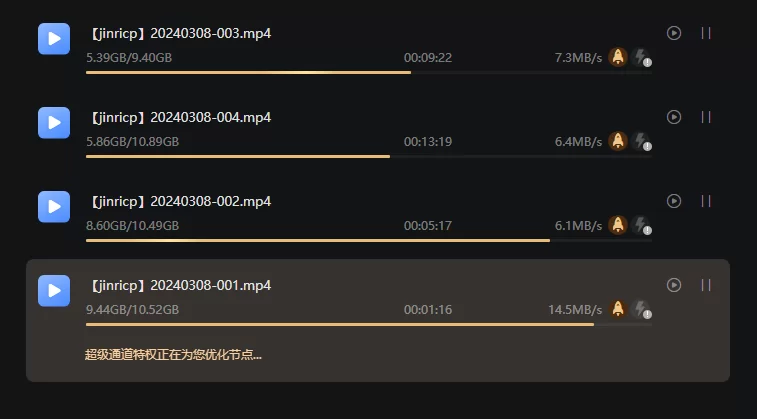Pause the 20240308-001.mp4 download
Screen dimensions: 757x419
pyautogui.click(x=706, y=285)
